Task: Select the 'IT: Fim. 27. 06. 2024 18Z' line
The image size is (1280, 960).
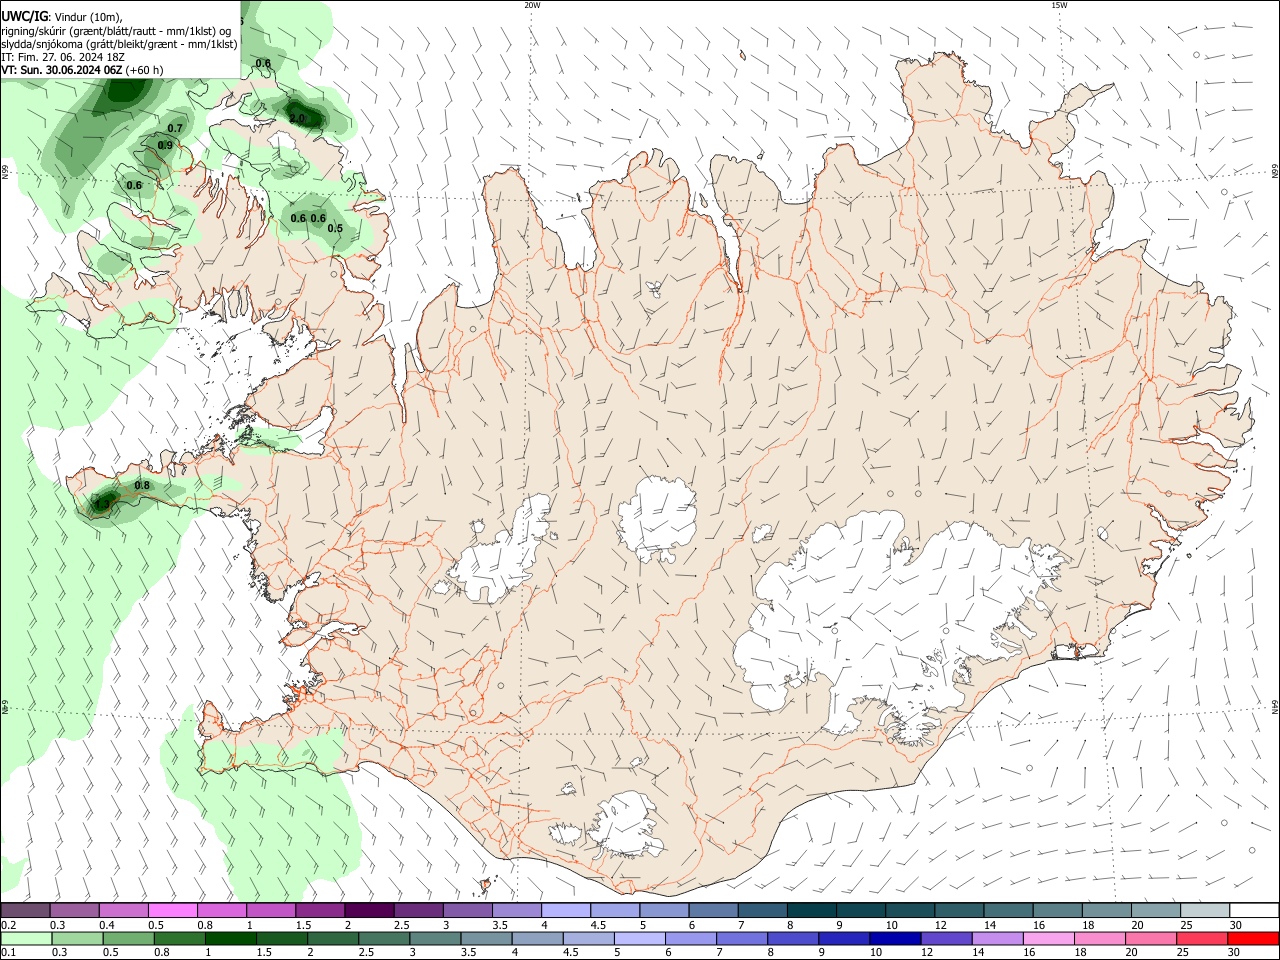Action: click(63, 57)
